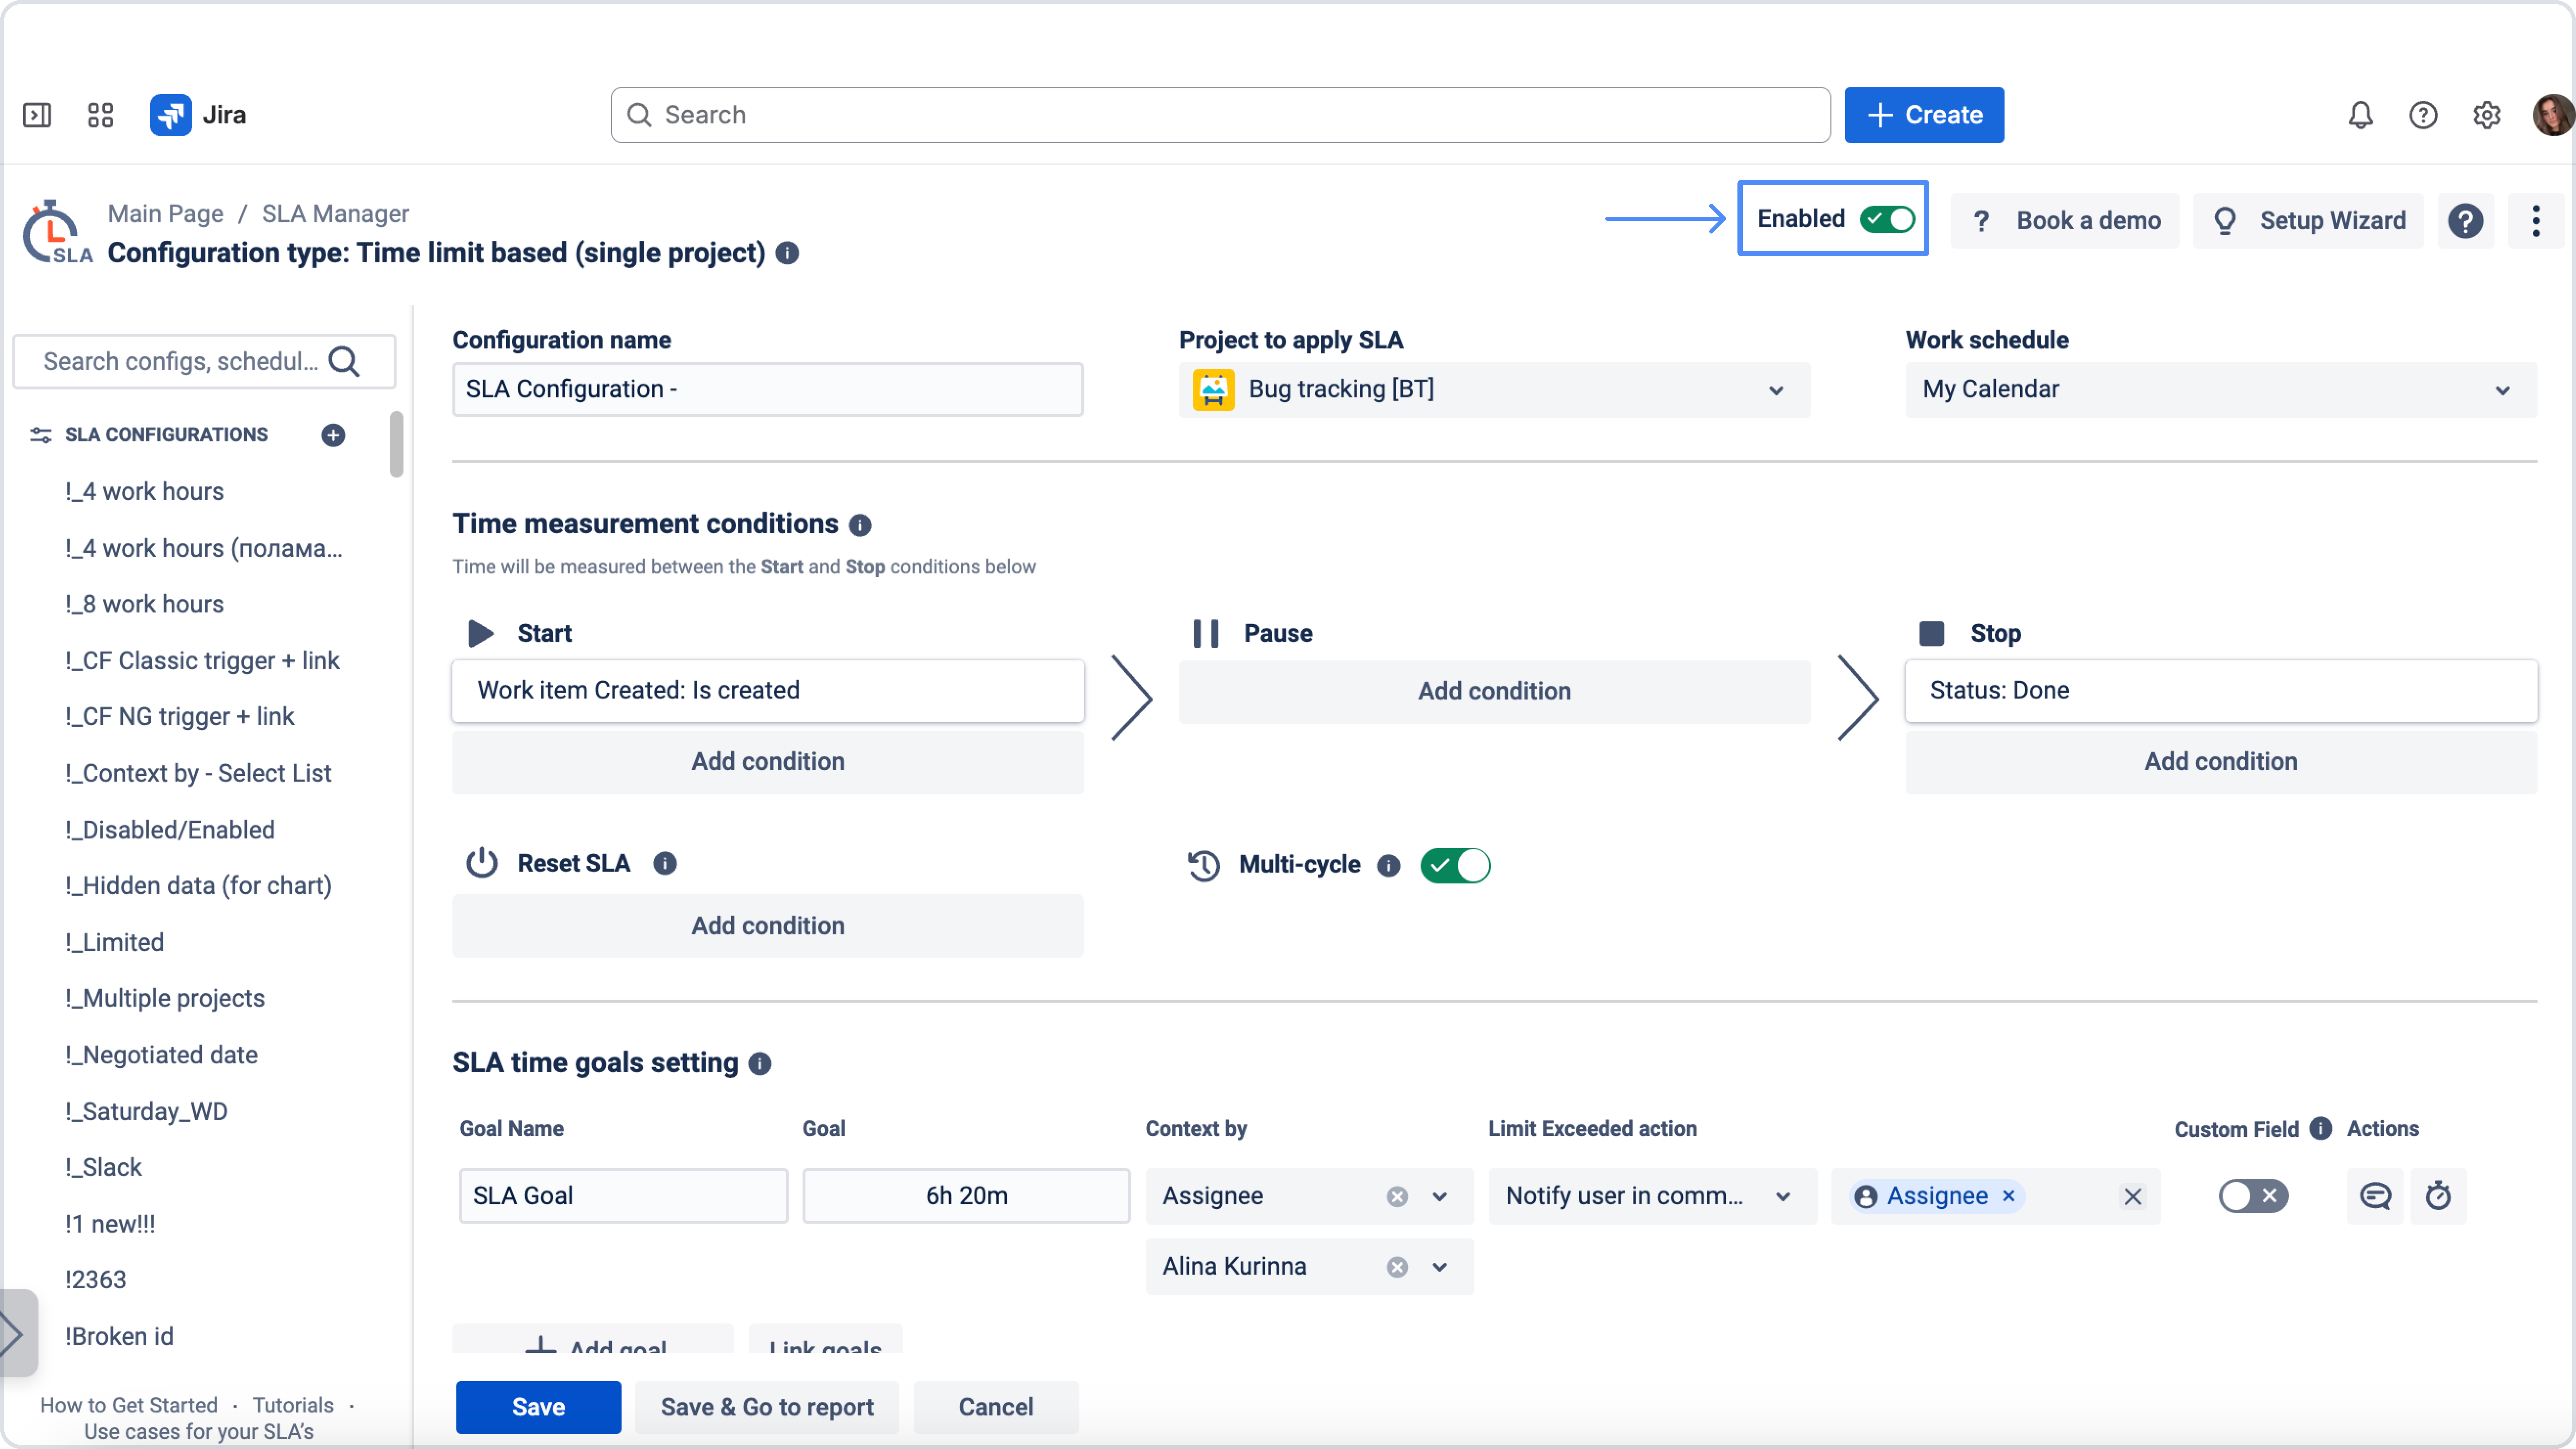This screenshot has height=1449, width=2576.
Task: Clear the Assignee context selection
Action: [x=1397, y=1197]
